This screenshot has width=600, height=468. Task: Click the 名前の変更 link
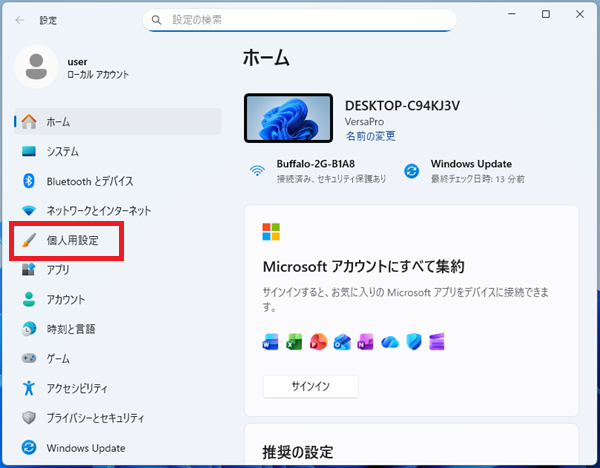(370, 135)
